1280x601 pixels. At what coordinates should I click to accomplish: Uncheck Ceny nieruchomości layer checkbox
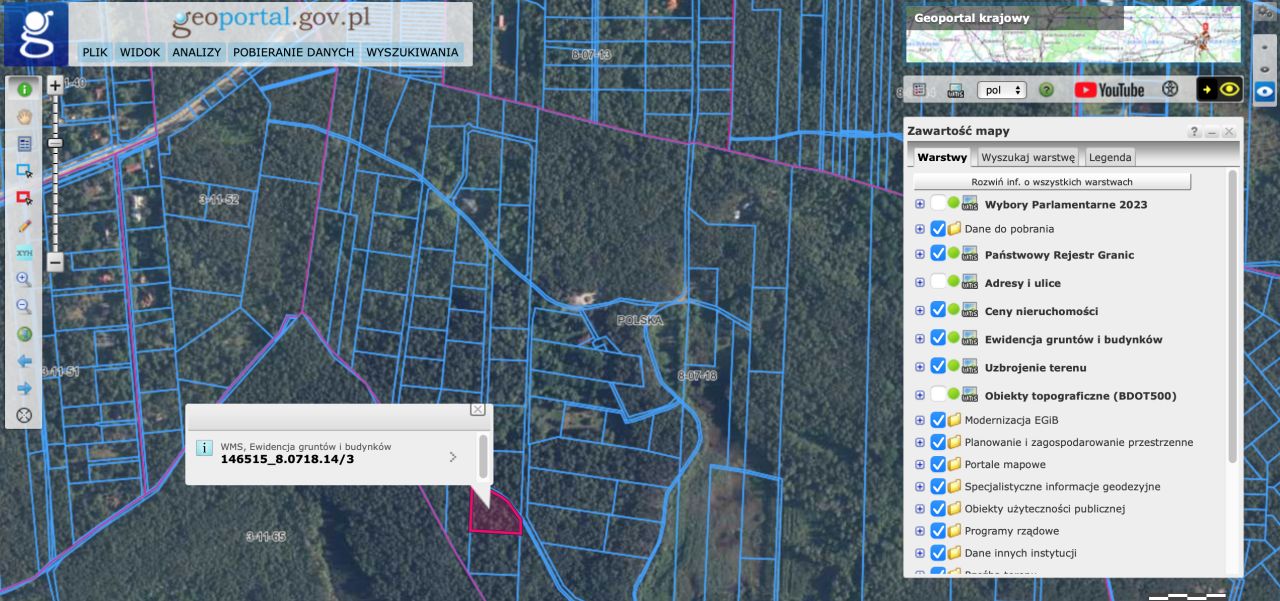[x=938, y=310]
